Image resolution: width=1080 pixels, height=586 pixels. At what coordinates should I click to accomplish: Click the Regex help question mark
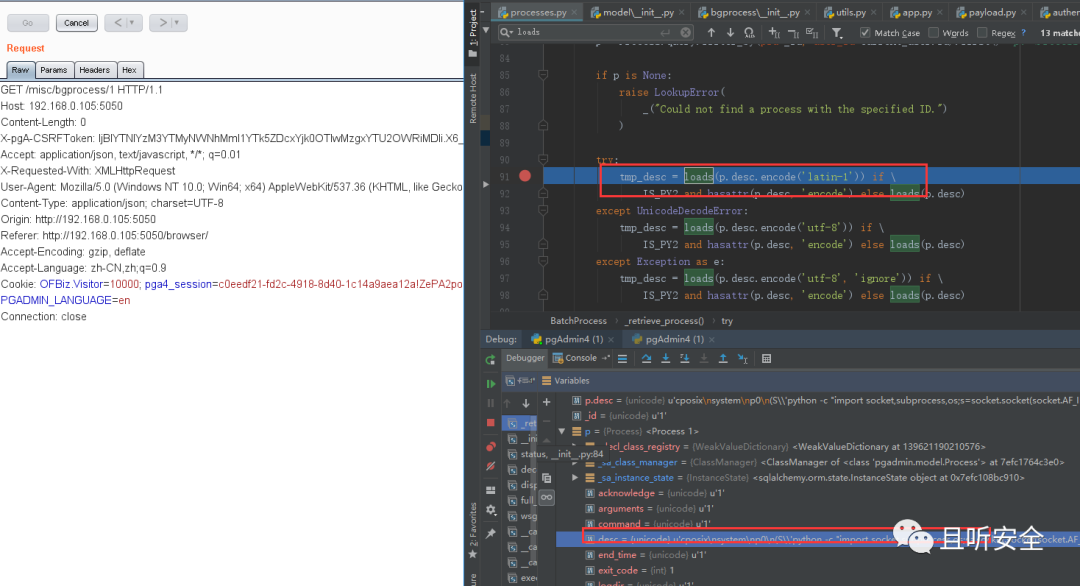click(1024, 32)
